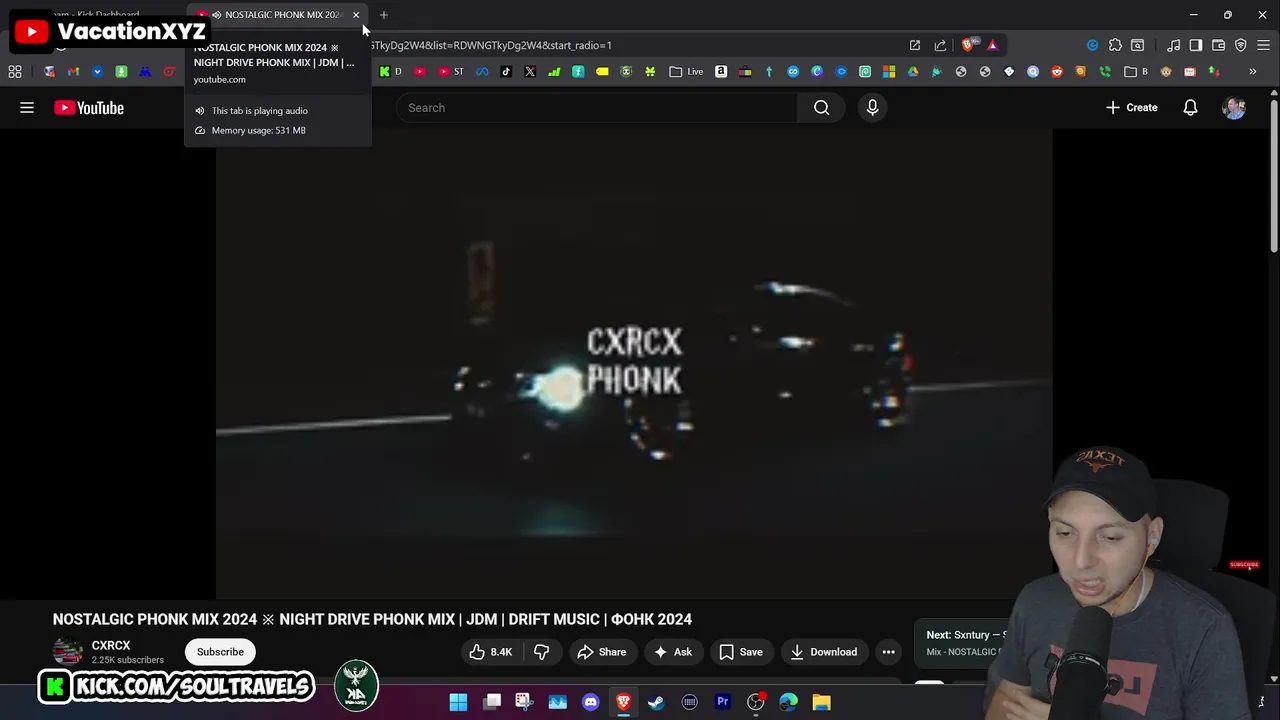Screen dimensions: 1280x720
Task: Open the Google Drive bookmark
Action: (912, 71)
